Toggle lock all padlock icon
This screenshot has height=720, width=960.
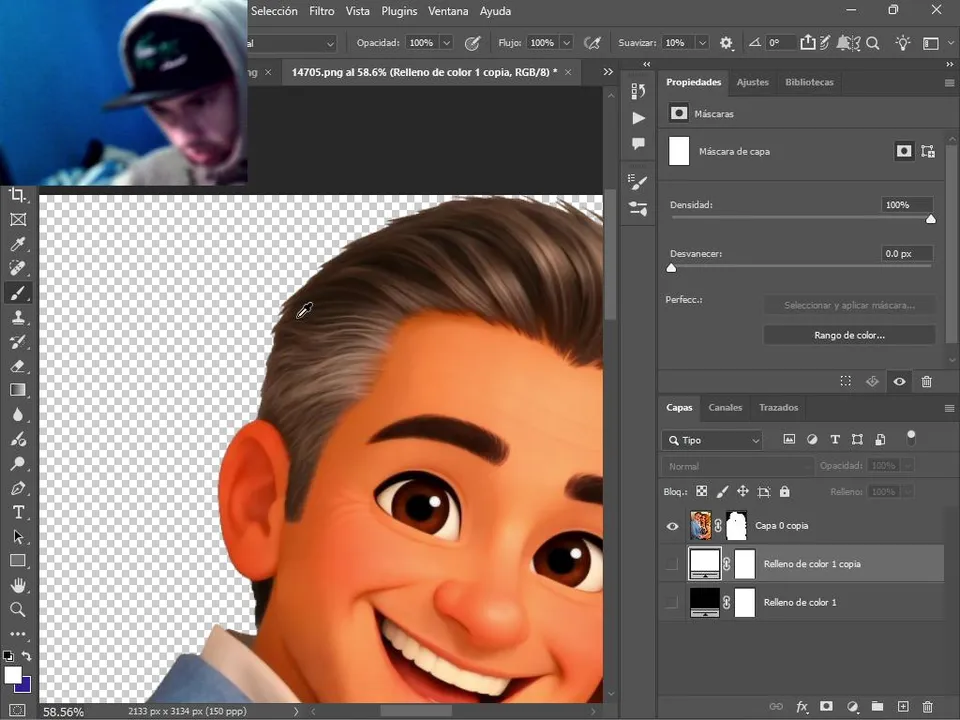(x=784, y=492)
